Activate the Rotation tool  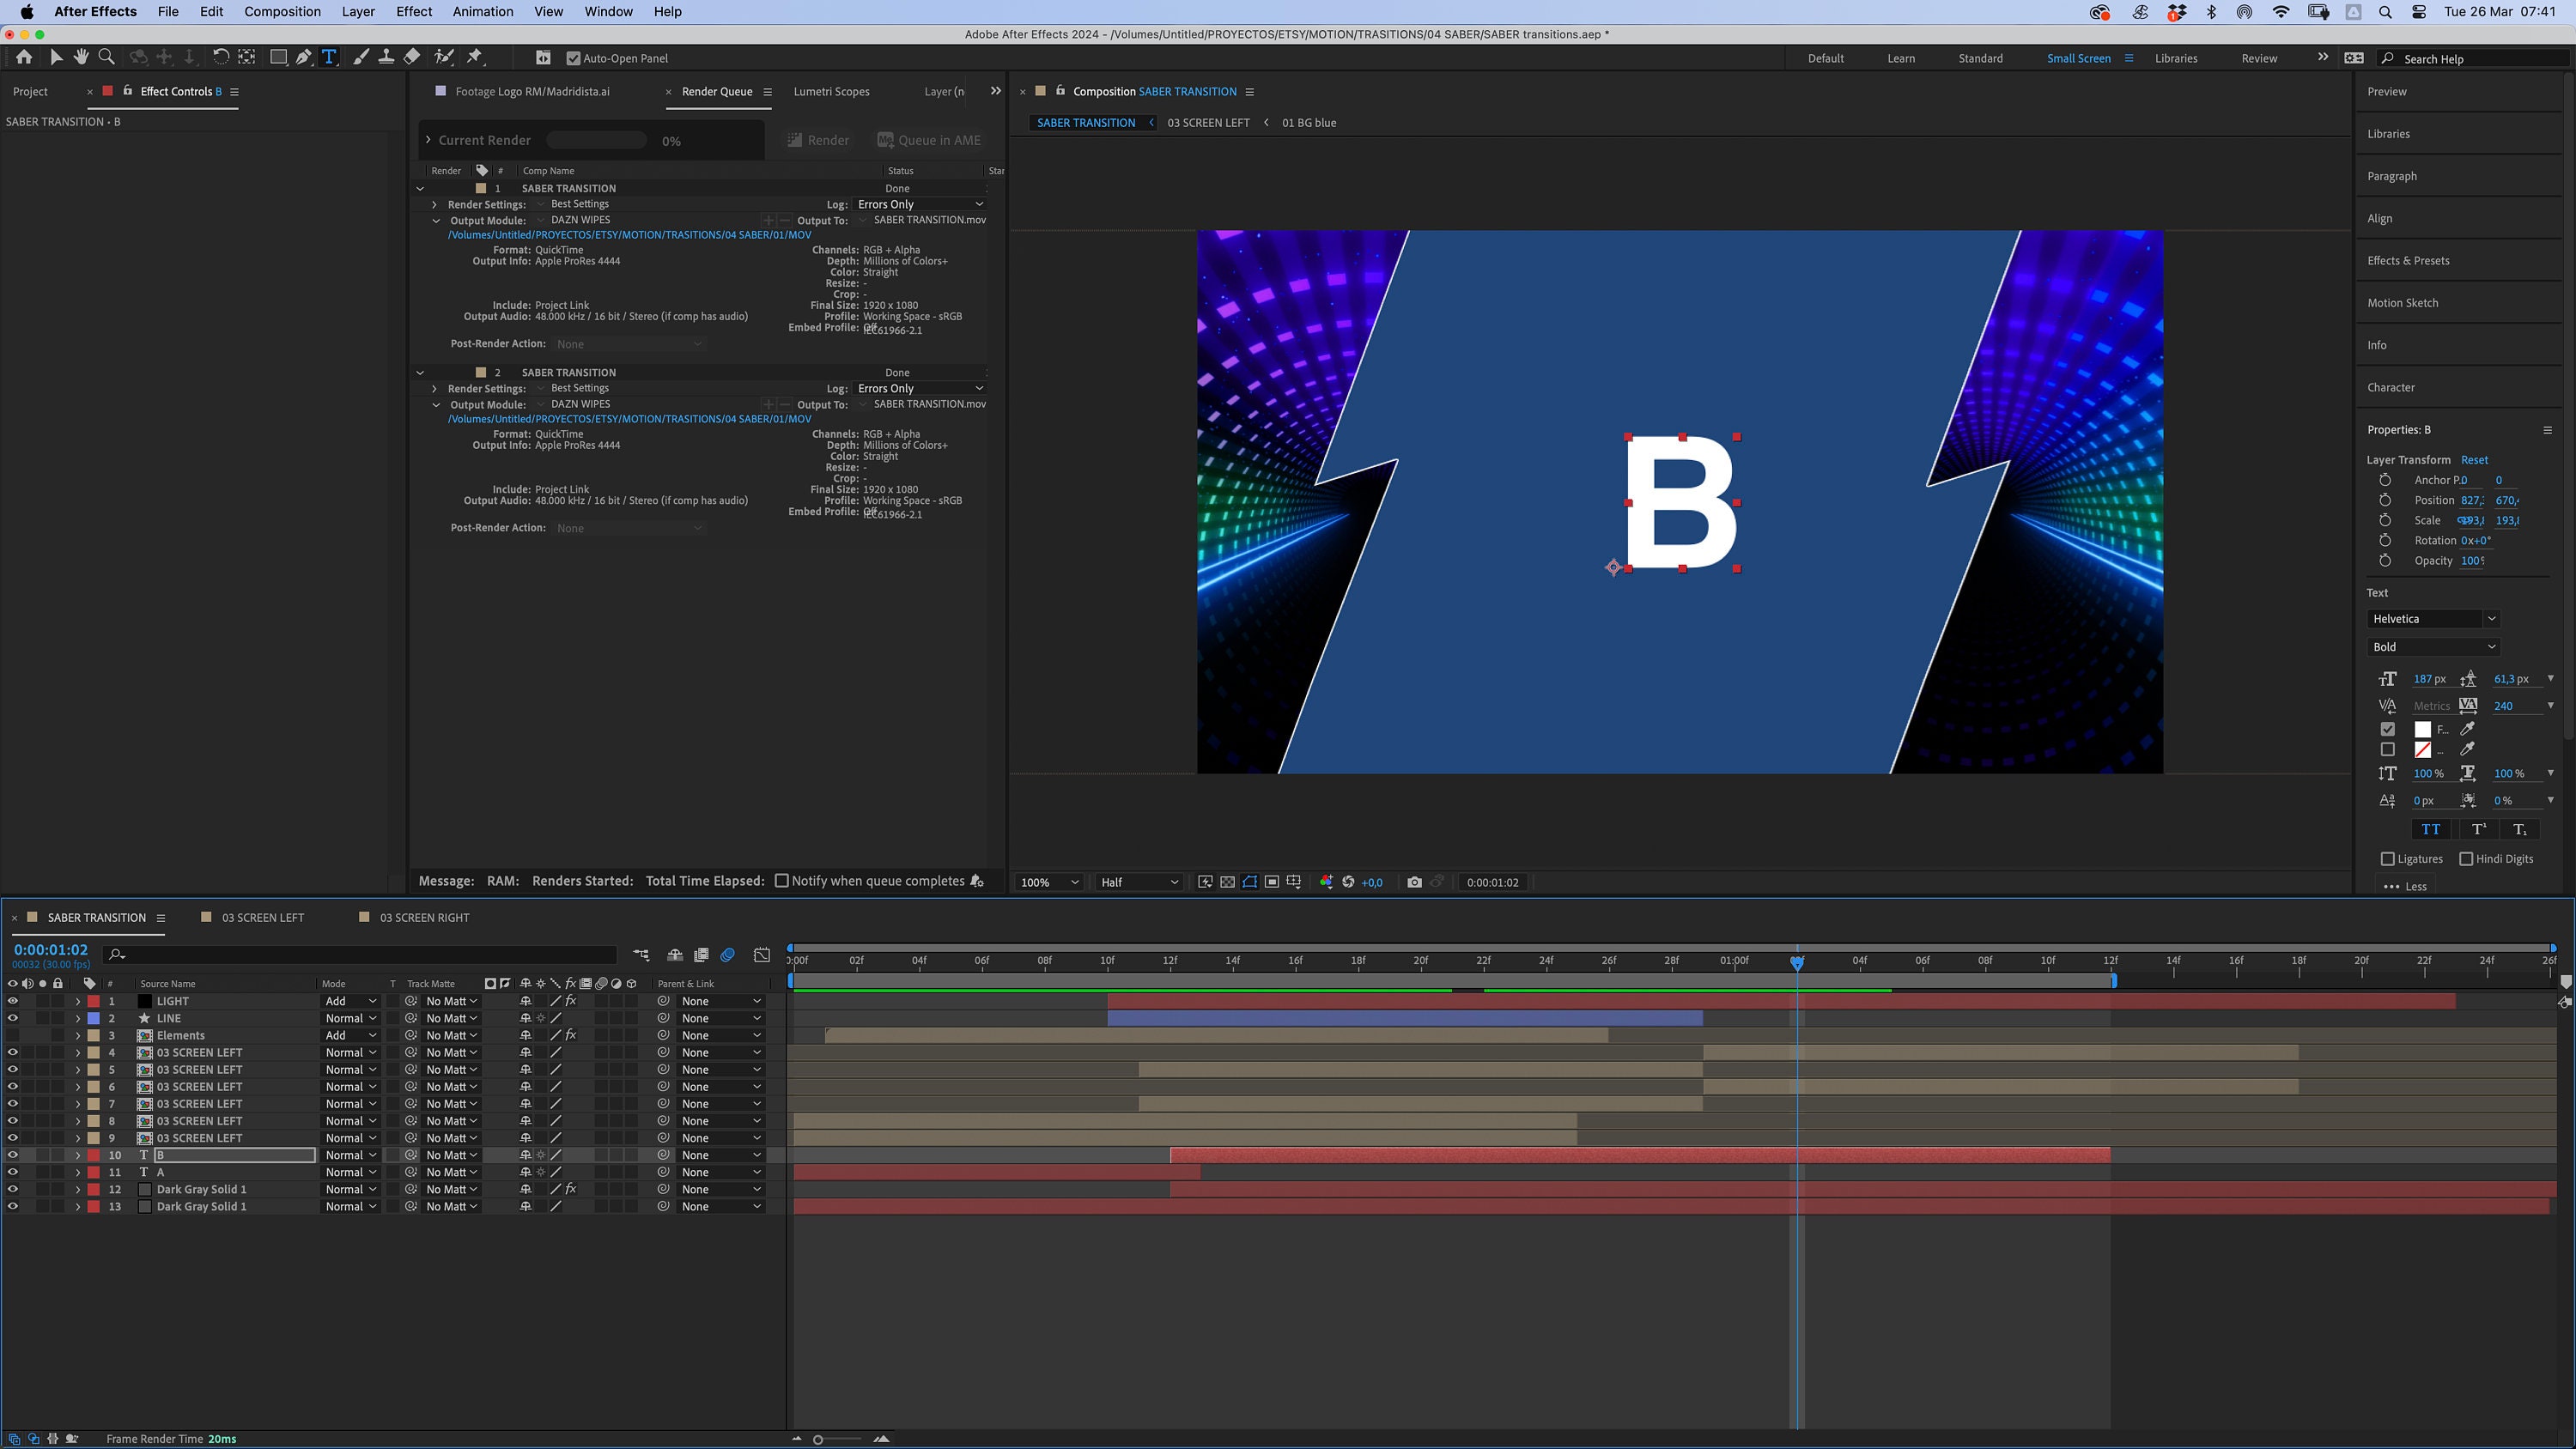click(x=221, y=57)
